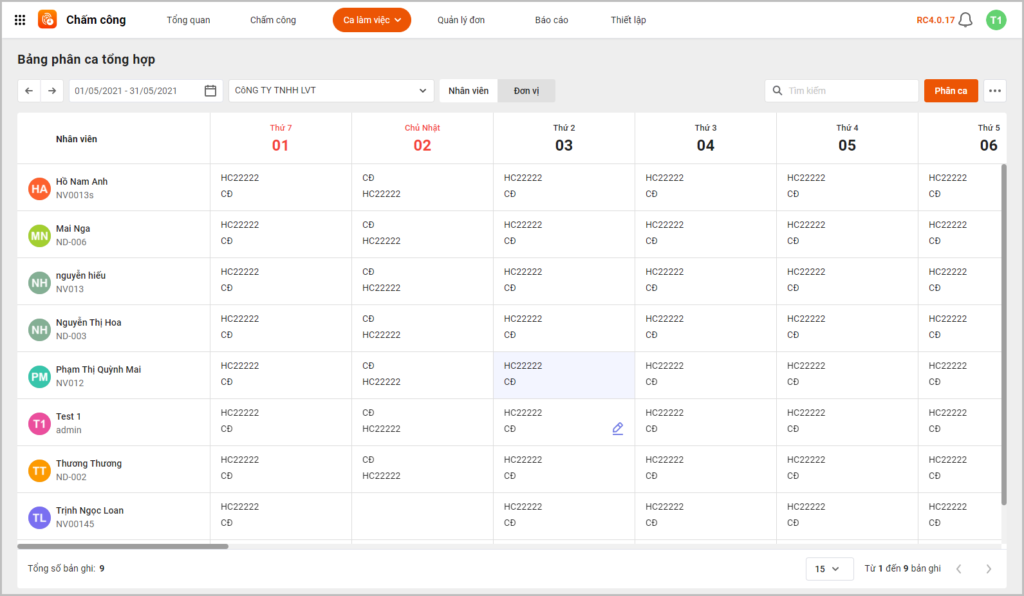Switch view to Nhân viên

(468, 91)
